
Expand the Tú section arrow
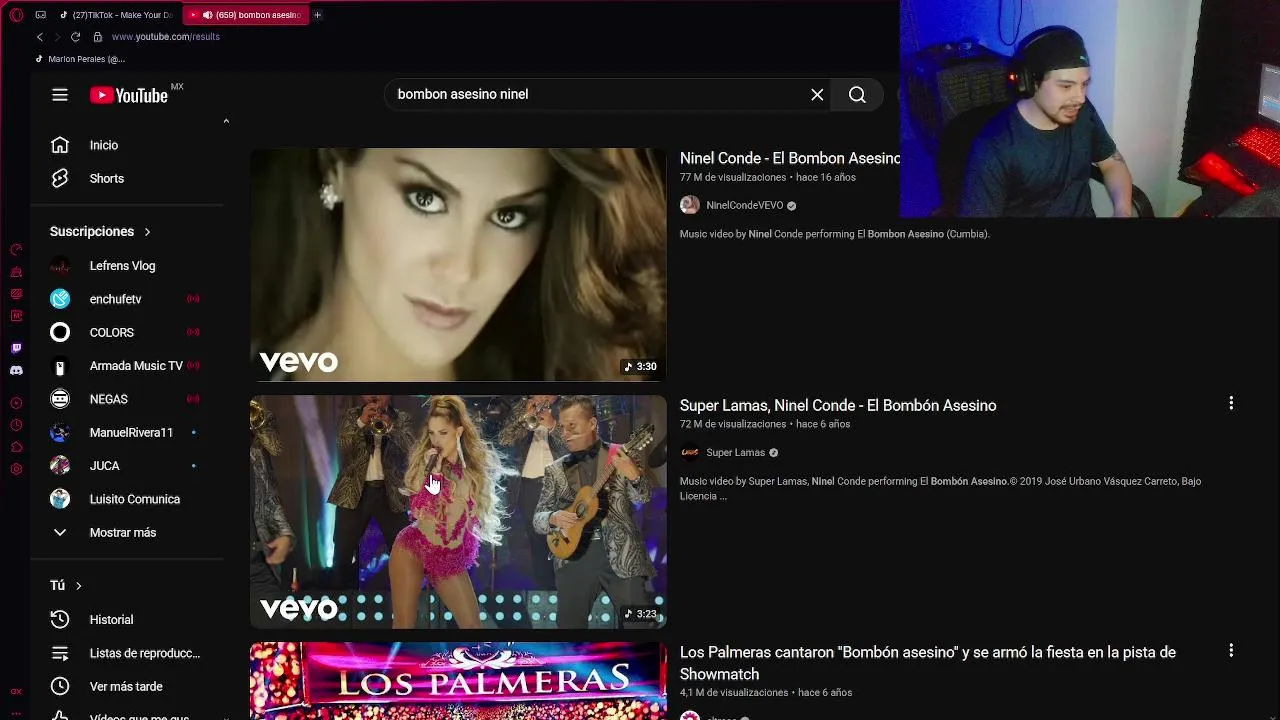click(x=78, y=585)
